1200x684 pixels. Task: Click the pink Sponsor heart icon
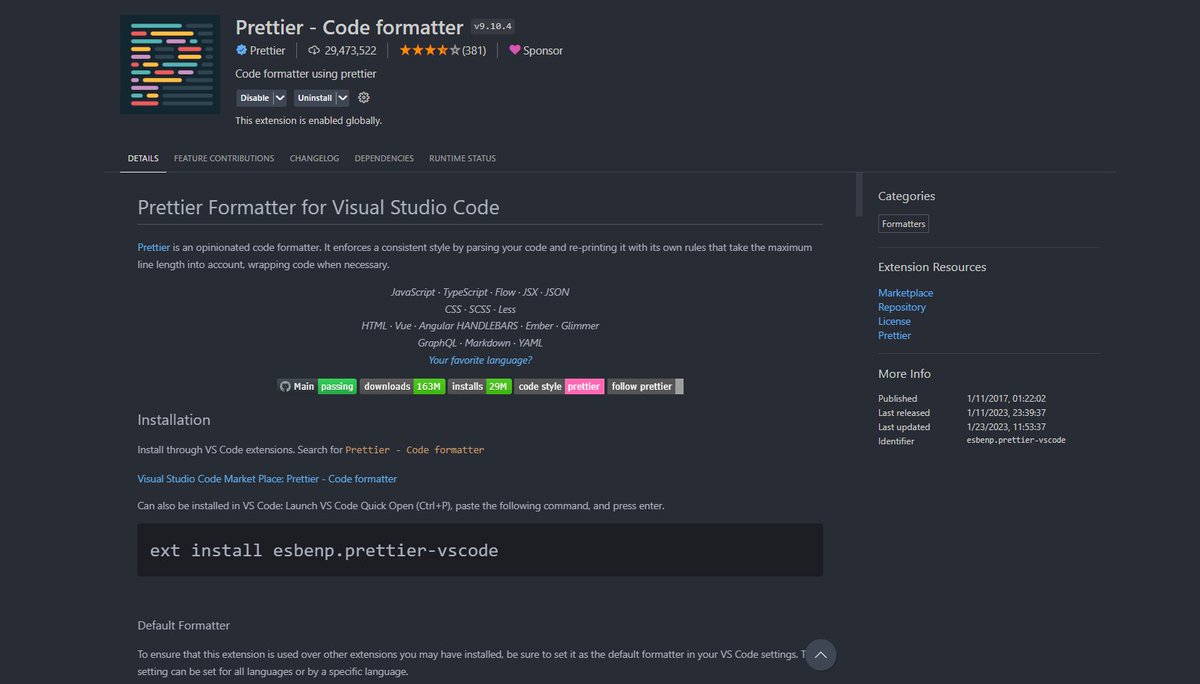click(x=514, y=50)
